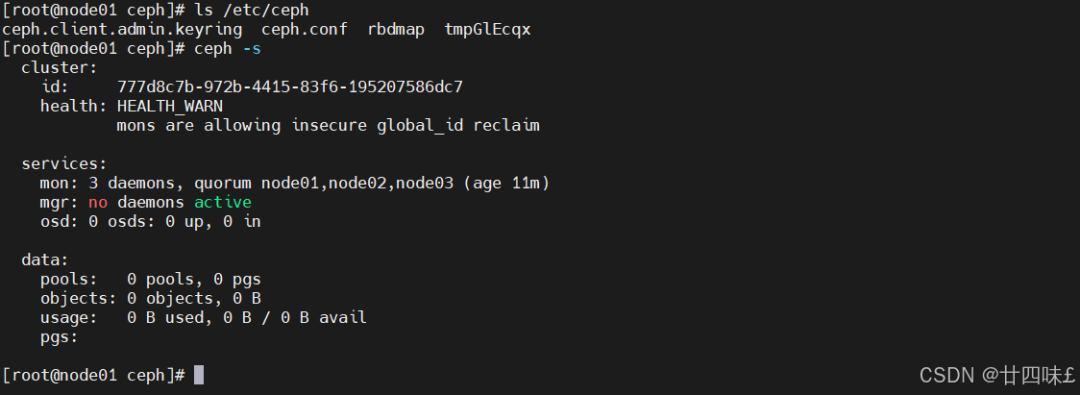Click the insecure global_id reclaim warning
This screenshot has width=1080, height=395.
tap(328, 126)
